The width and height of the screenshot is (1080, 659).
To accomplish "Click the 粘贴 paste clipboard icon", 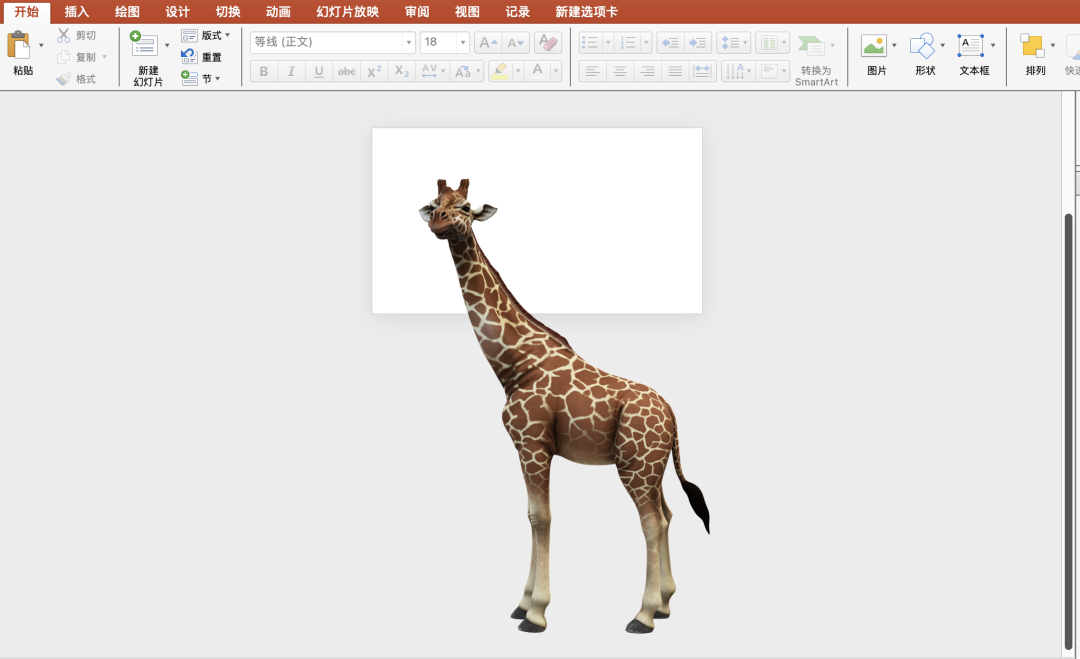I will pos(19,45).
